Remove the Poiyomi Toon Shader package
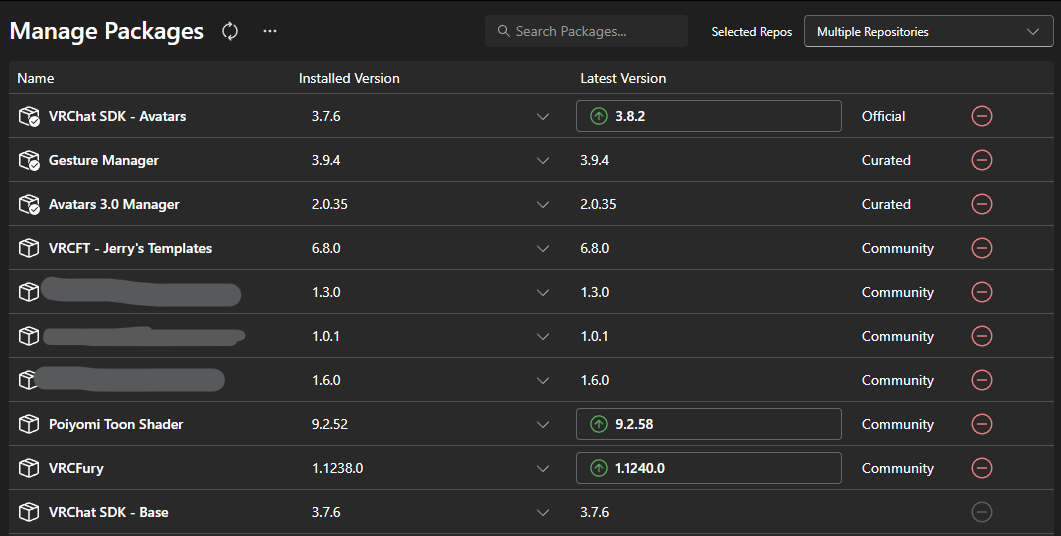The image size is (1061, 536). pos(982,424)
